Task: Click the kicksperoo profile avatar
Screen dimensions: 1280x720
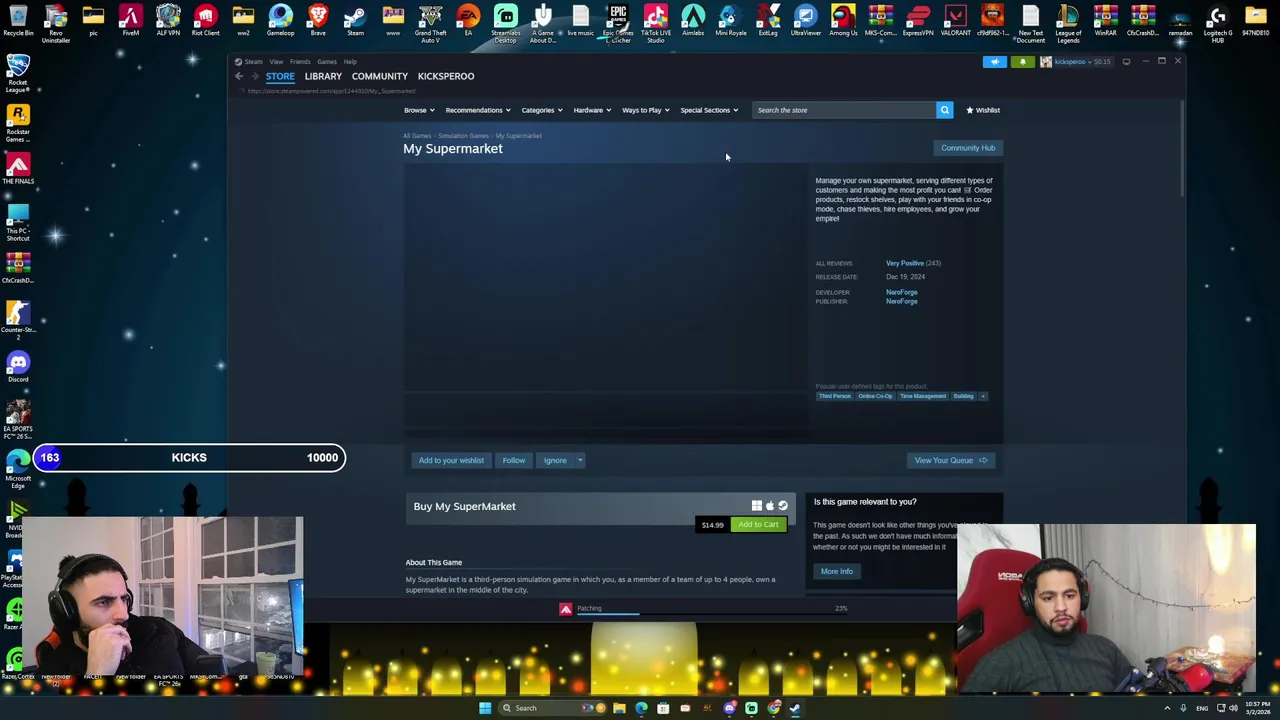Action: coord(1046,62)
